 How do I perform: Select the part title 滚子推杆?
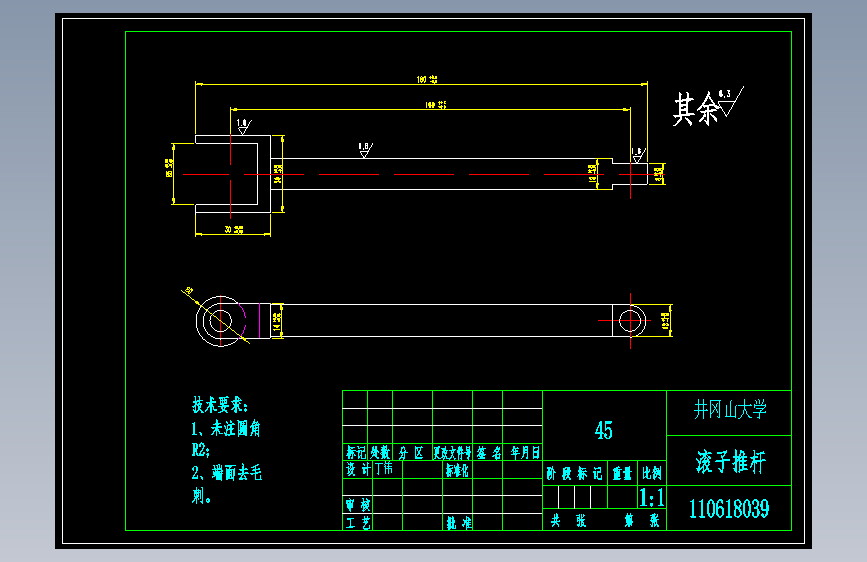(730, 461)
